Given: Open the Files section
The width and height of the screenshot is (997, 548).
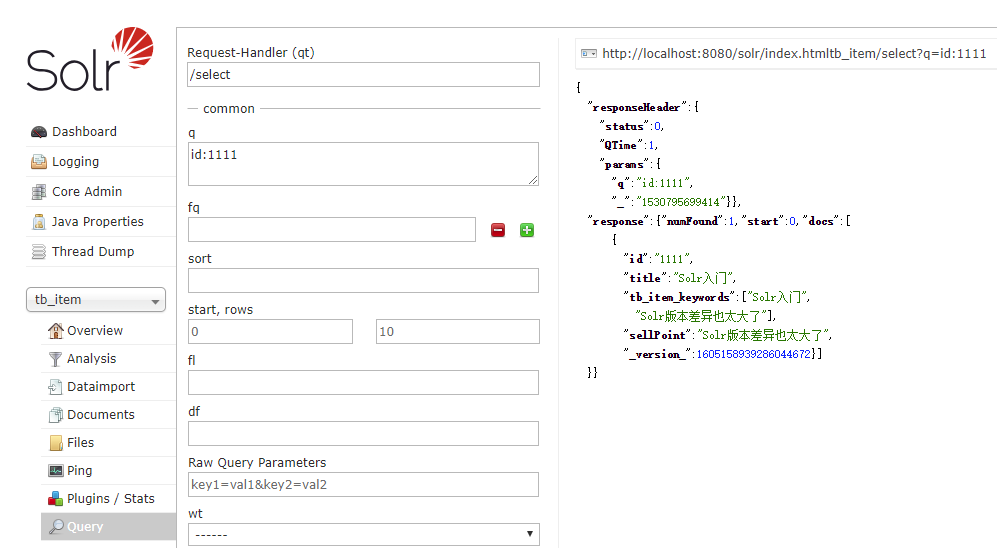Looking at the screenshot, I should (80, 442).
